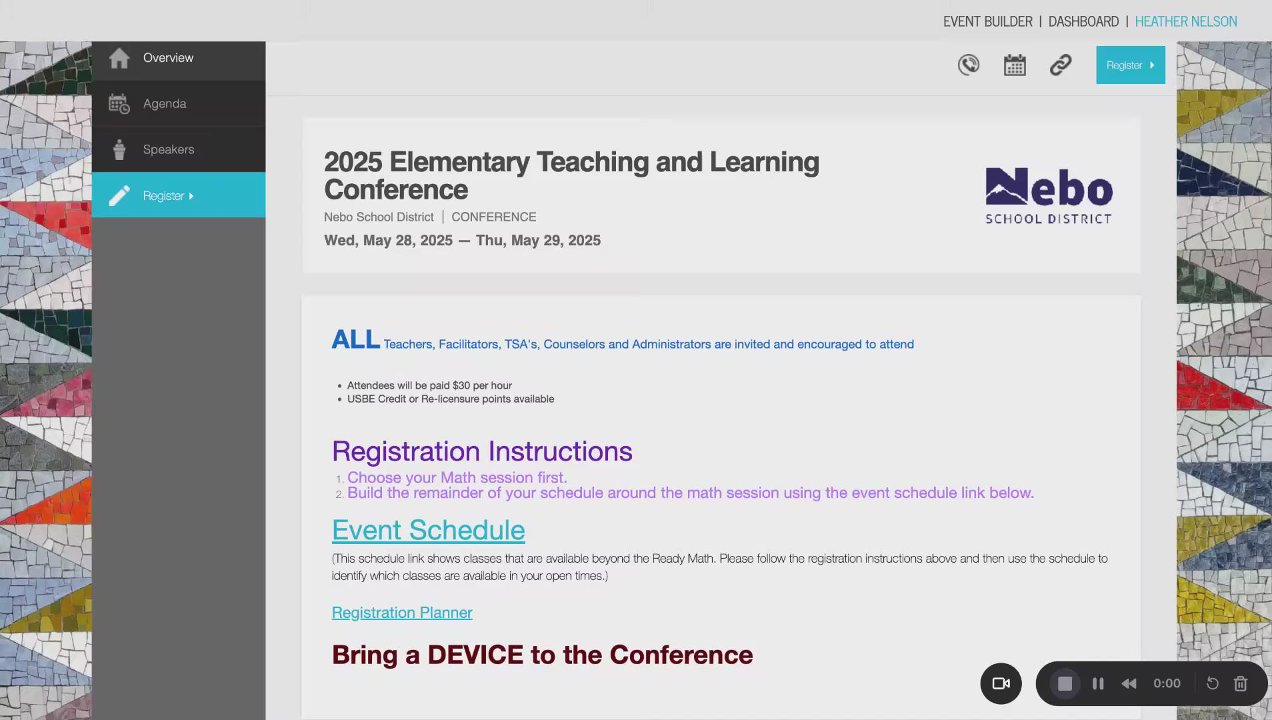This screenshot has width=1272, height=720.
Task: Click 'Bring a DEVICE to the Conference' heading
Action: (542, 655)
